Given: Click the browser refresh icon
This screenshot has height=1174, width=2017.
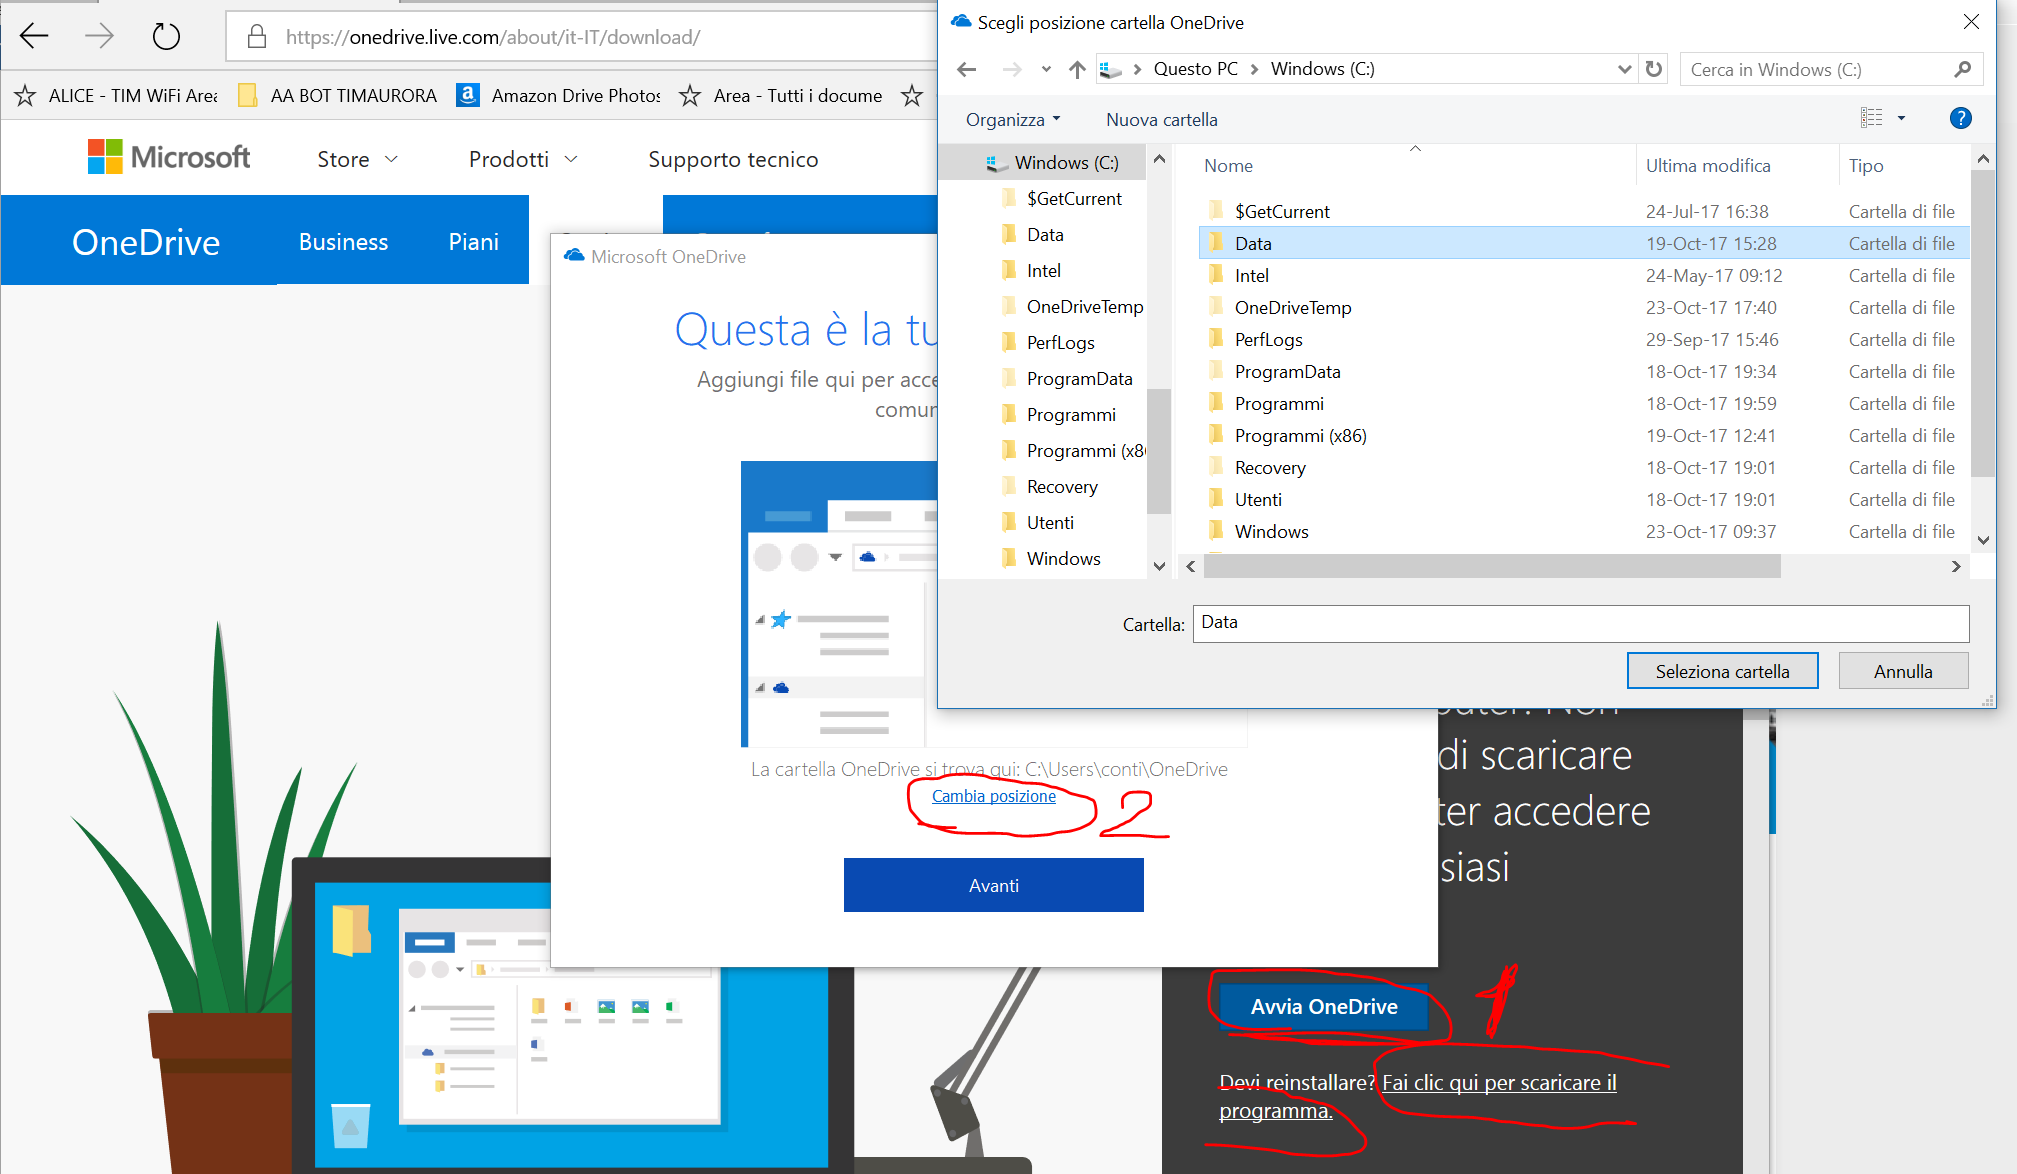Looking at the screenshot, I should 166,37.
